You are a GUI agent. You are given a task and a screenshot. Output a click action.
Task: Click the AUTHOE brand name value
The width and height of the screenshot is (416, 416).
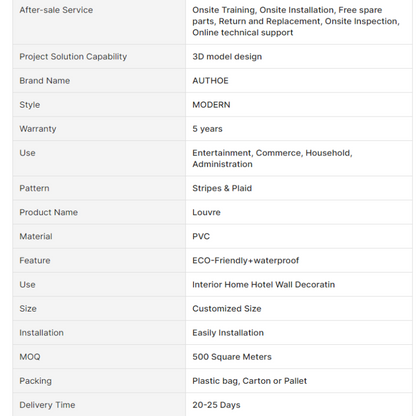click(210, 81)
